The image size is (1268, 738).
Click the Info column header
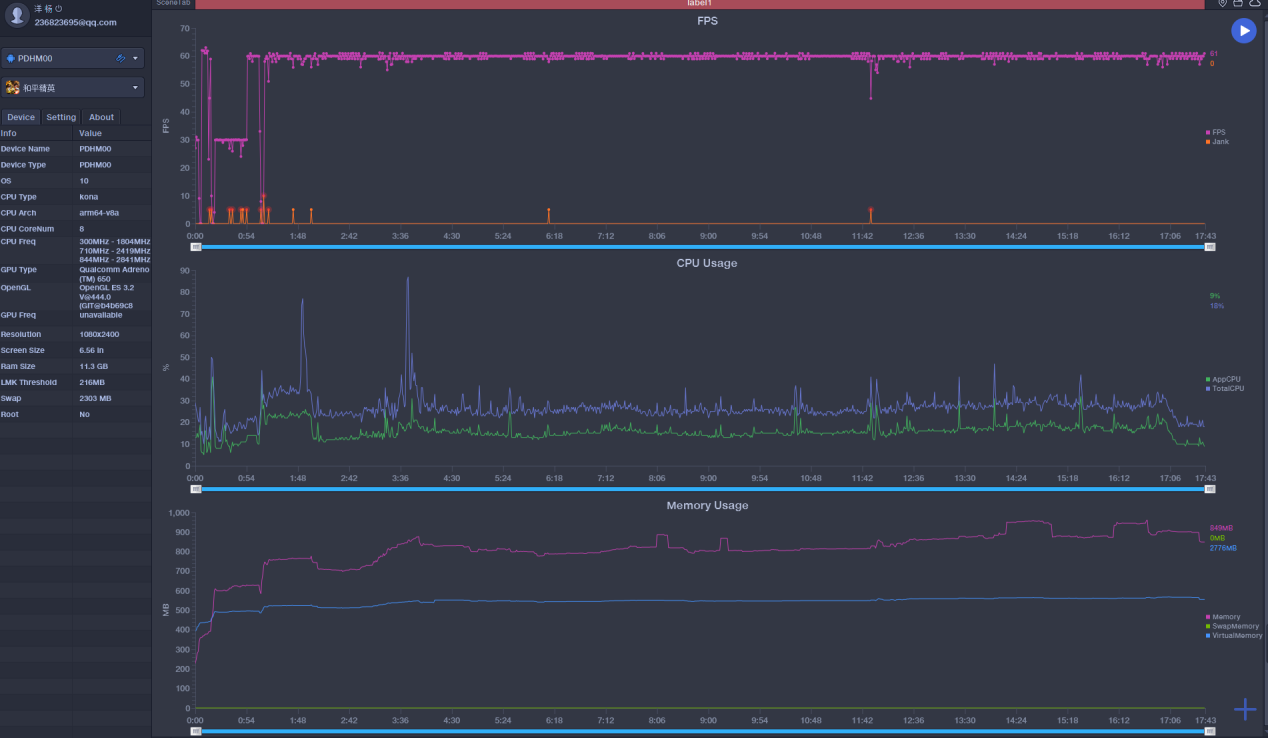click(9, 133)
